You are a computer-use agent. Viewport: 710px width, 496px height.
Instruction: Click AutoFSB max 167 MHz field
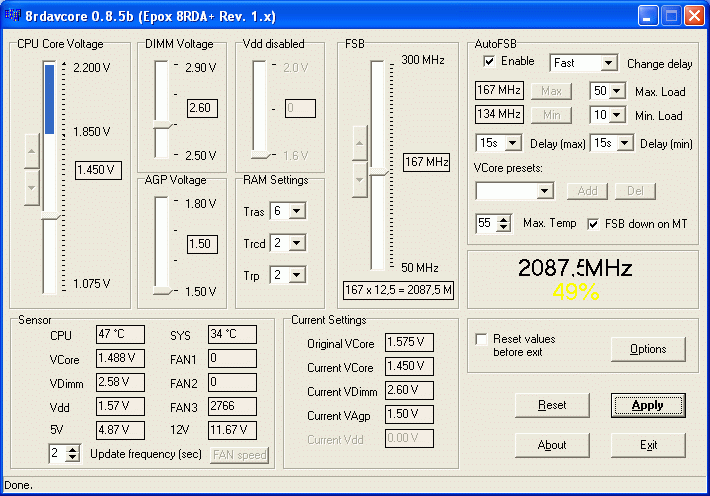499,90
